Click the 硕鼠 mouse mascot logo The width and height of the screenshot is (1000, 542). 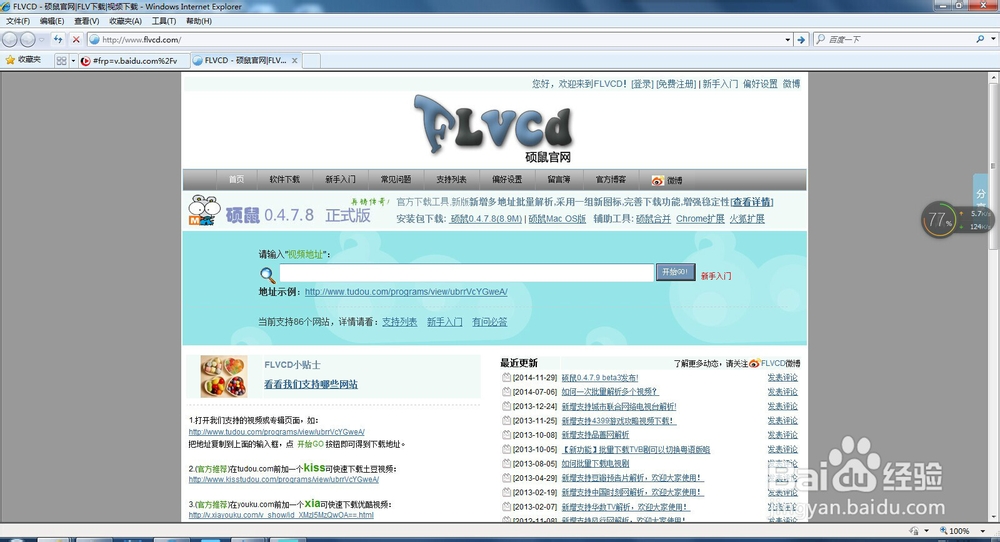click(x=204, y=210)
